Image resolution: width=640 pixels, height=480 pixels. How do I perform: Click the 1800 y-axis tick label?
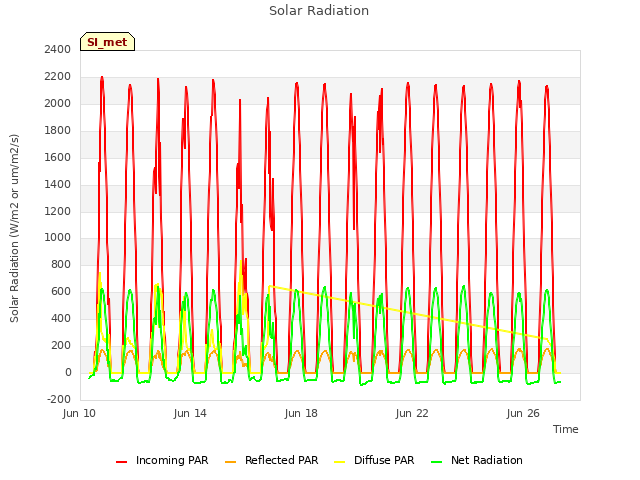(58, 130)
